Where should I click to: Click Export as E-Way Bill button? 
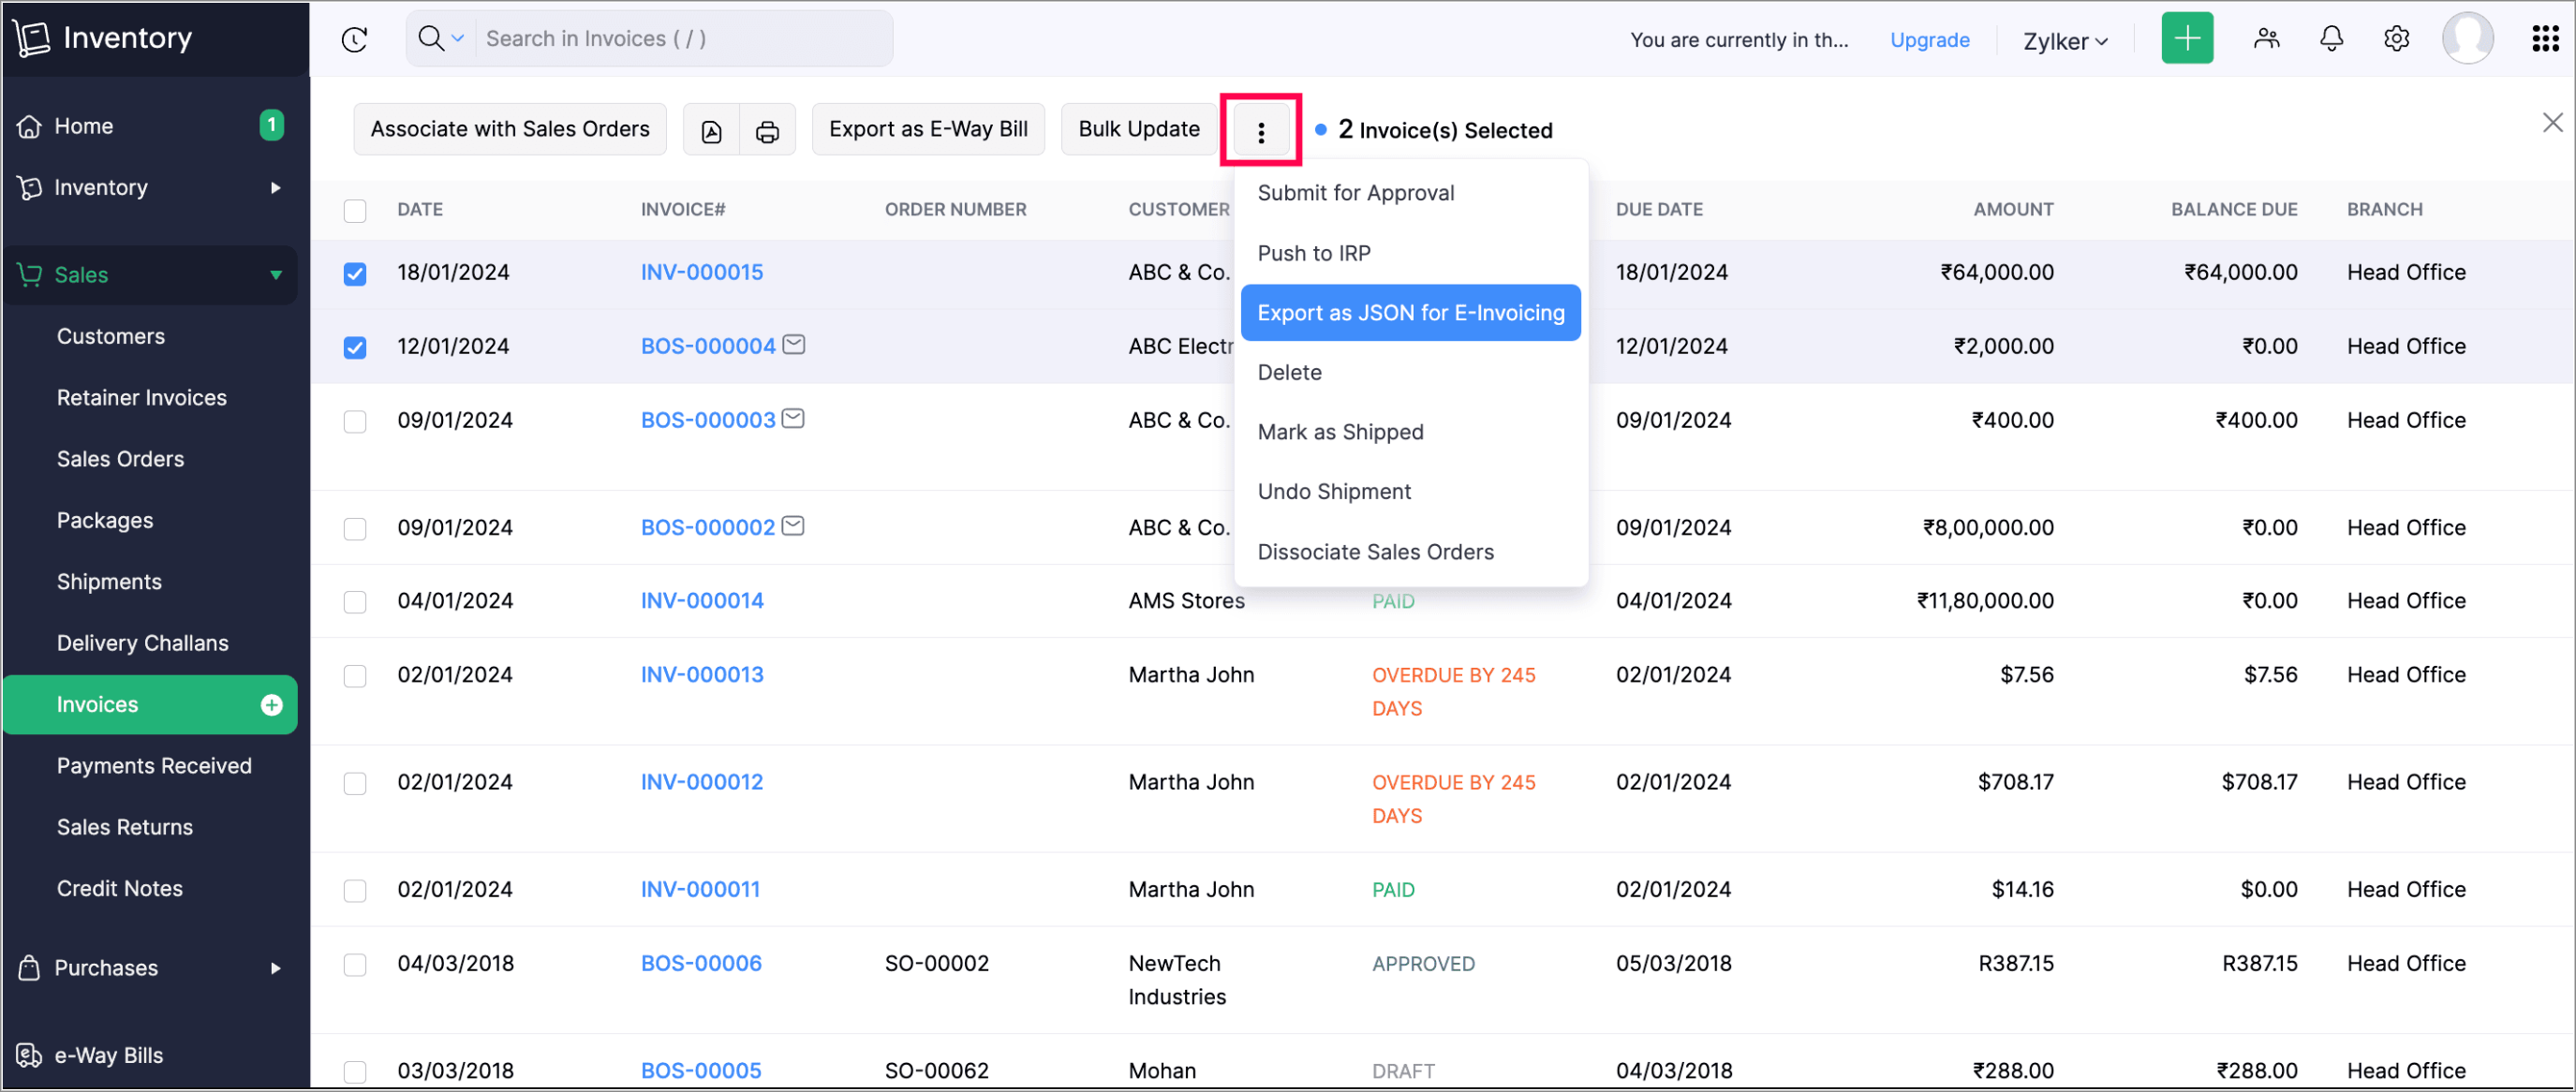(x=928, y=129)
